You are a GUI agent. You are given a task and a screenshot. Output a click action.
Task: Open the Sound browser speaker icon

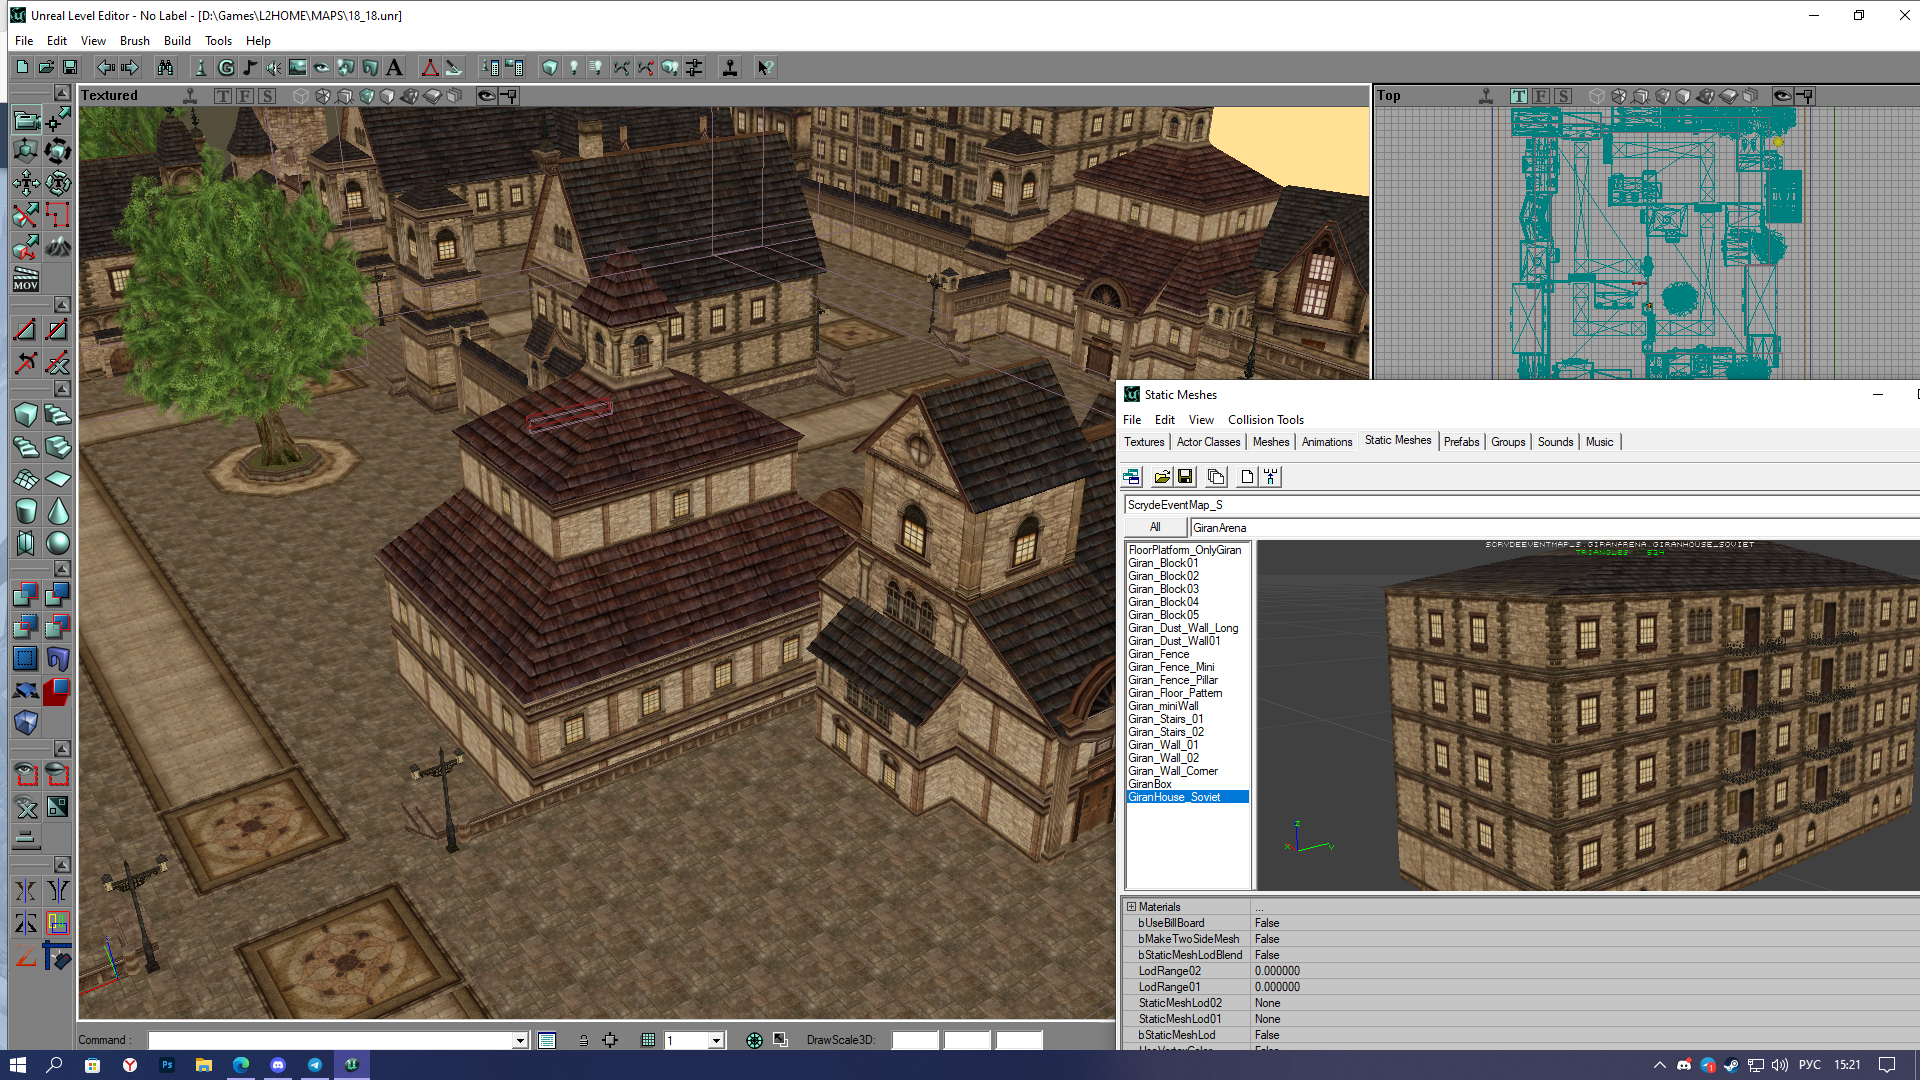point(273,68)
